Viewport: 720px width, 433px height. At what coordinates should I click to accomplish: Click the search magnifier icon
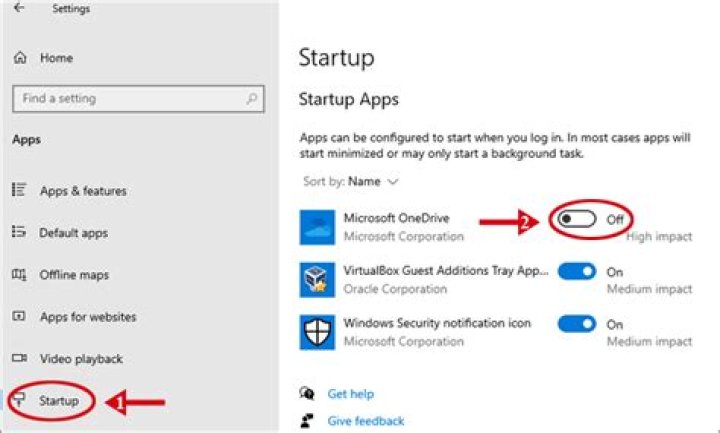click(251, 99)
